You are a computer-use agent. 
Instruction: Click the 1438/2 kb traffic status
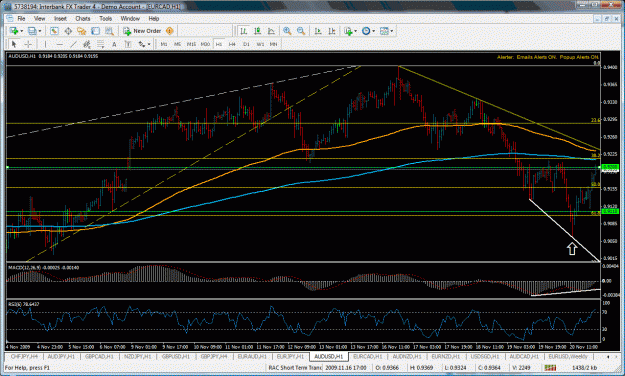[x=585, y=367]
